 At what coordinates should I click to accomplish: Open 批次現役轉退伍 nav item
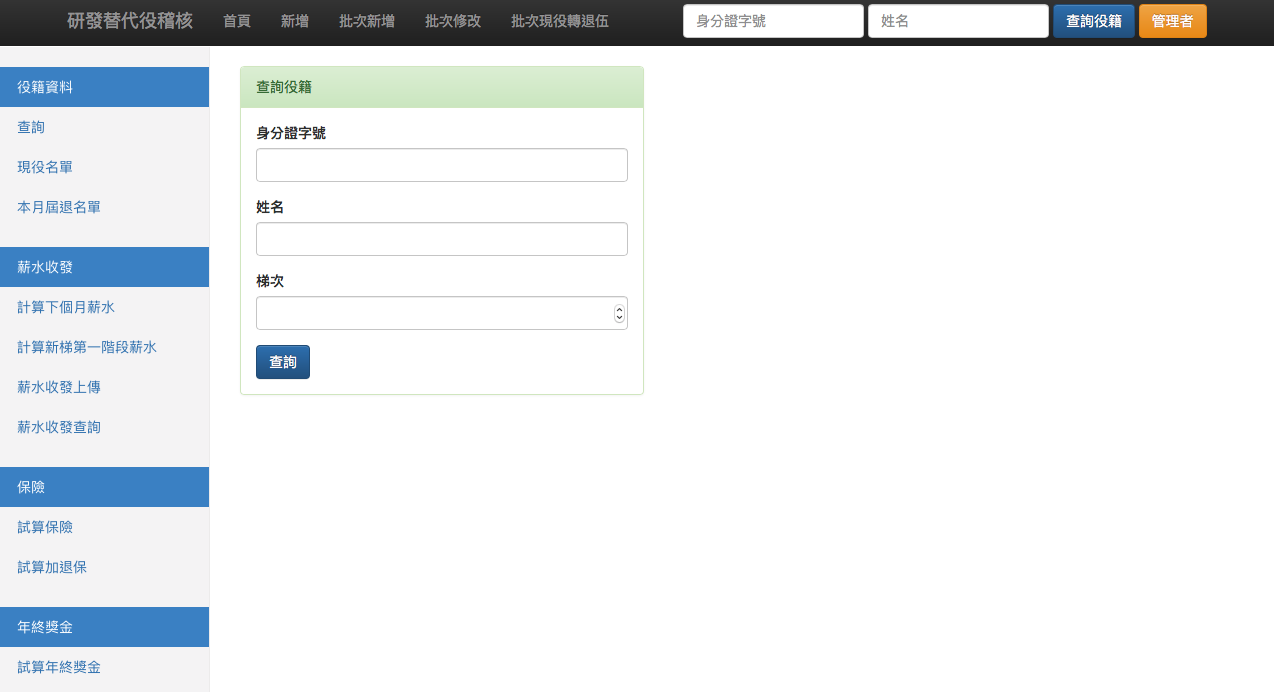click(x=560, y=21)
